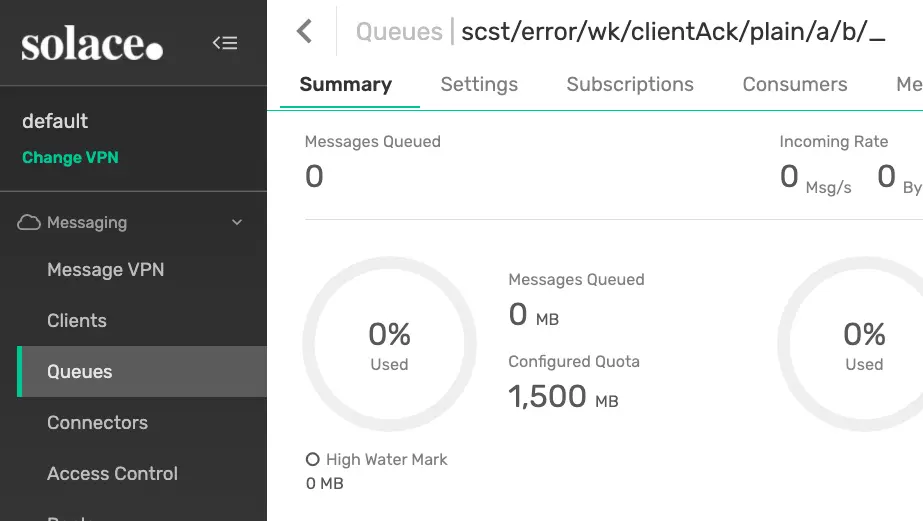This screenshot has width=923, height=521.
Task: Click the Queues breadcrumb link
Action: (x=399, y=31)
